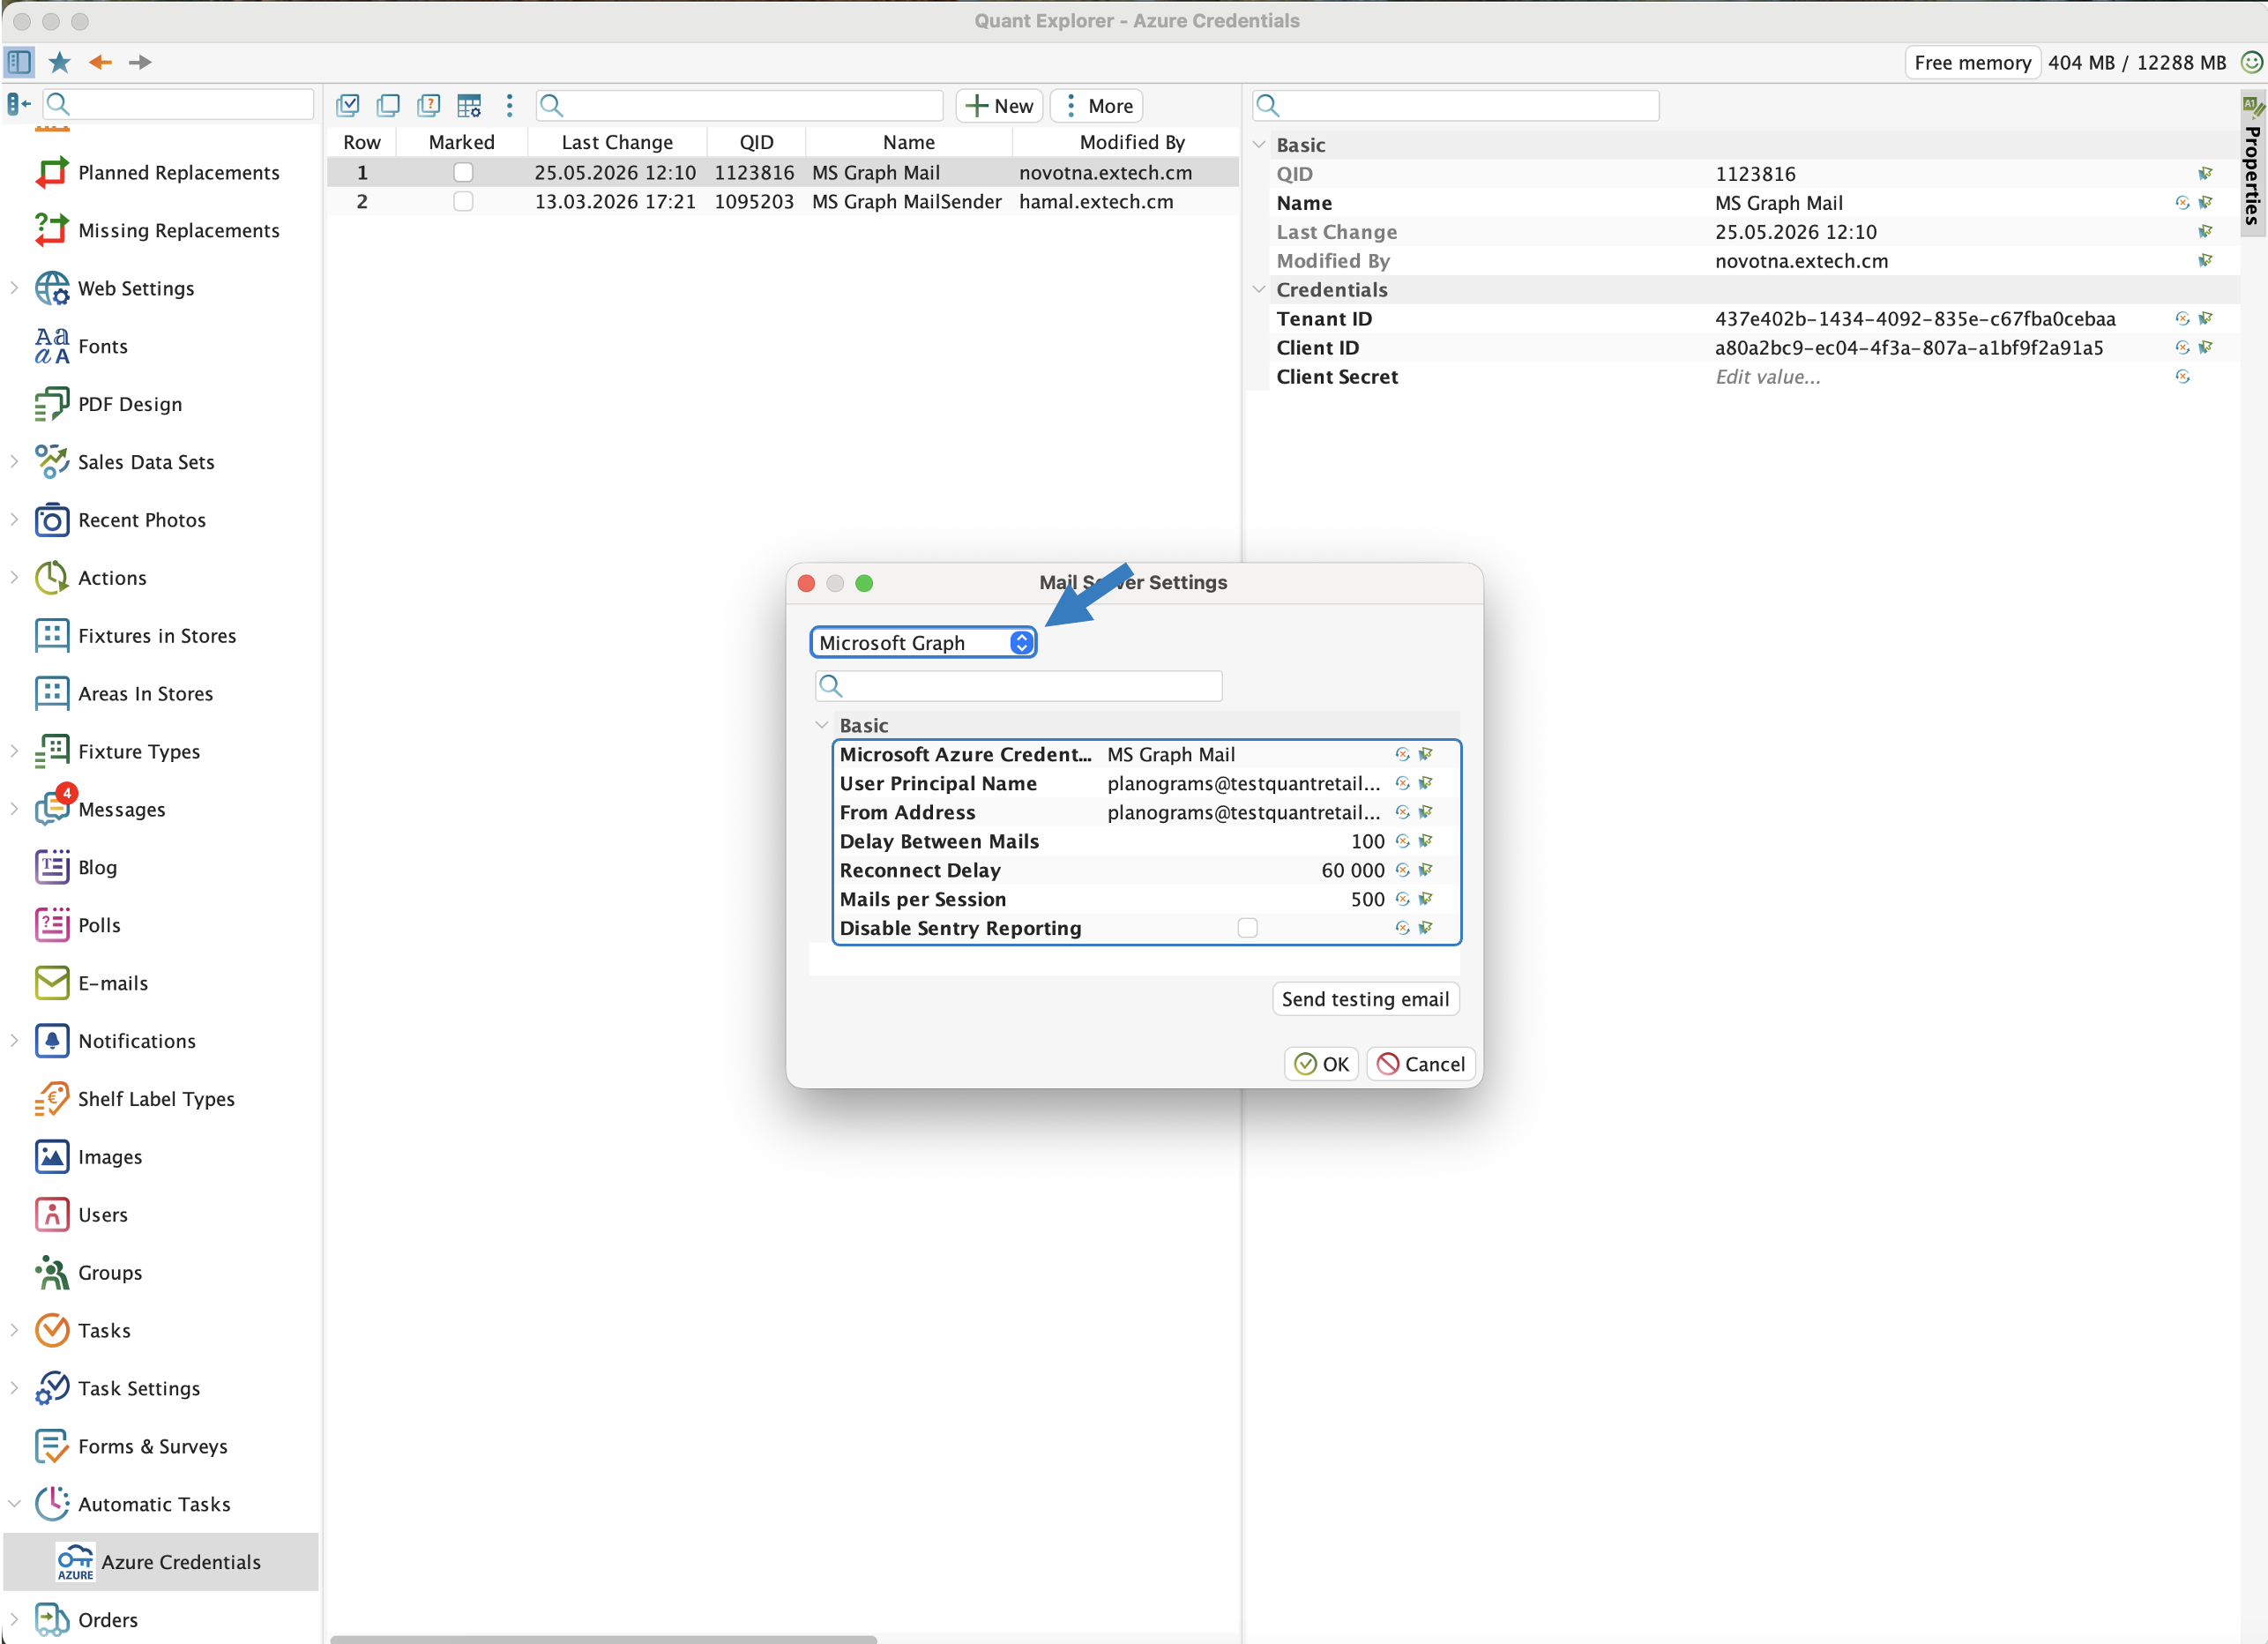Viewport: 2268px width, 1644px height.
Task: Open the Users section
Action: pos(103,1215)
